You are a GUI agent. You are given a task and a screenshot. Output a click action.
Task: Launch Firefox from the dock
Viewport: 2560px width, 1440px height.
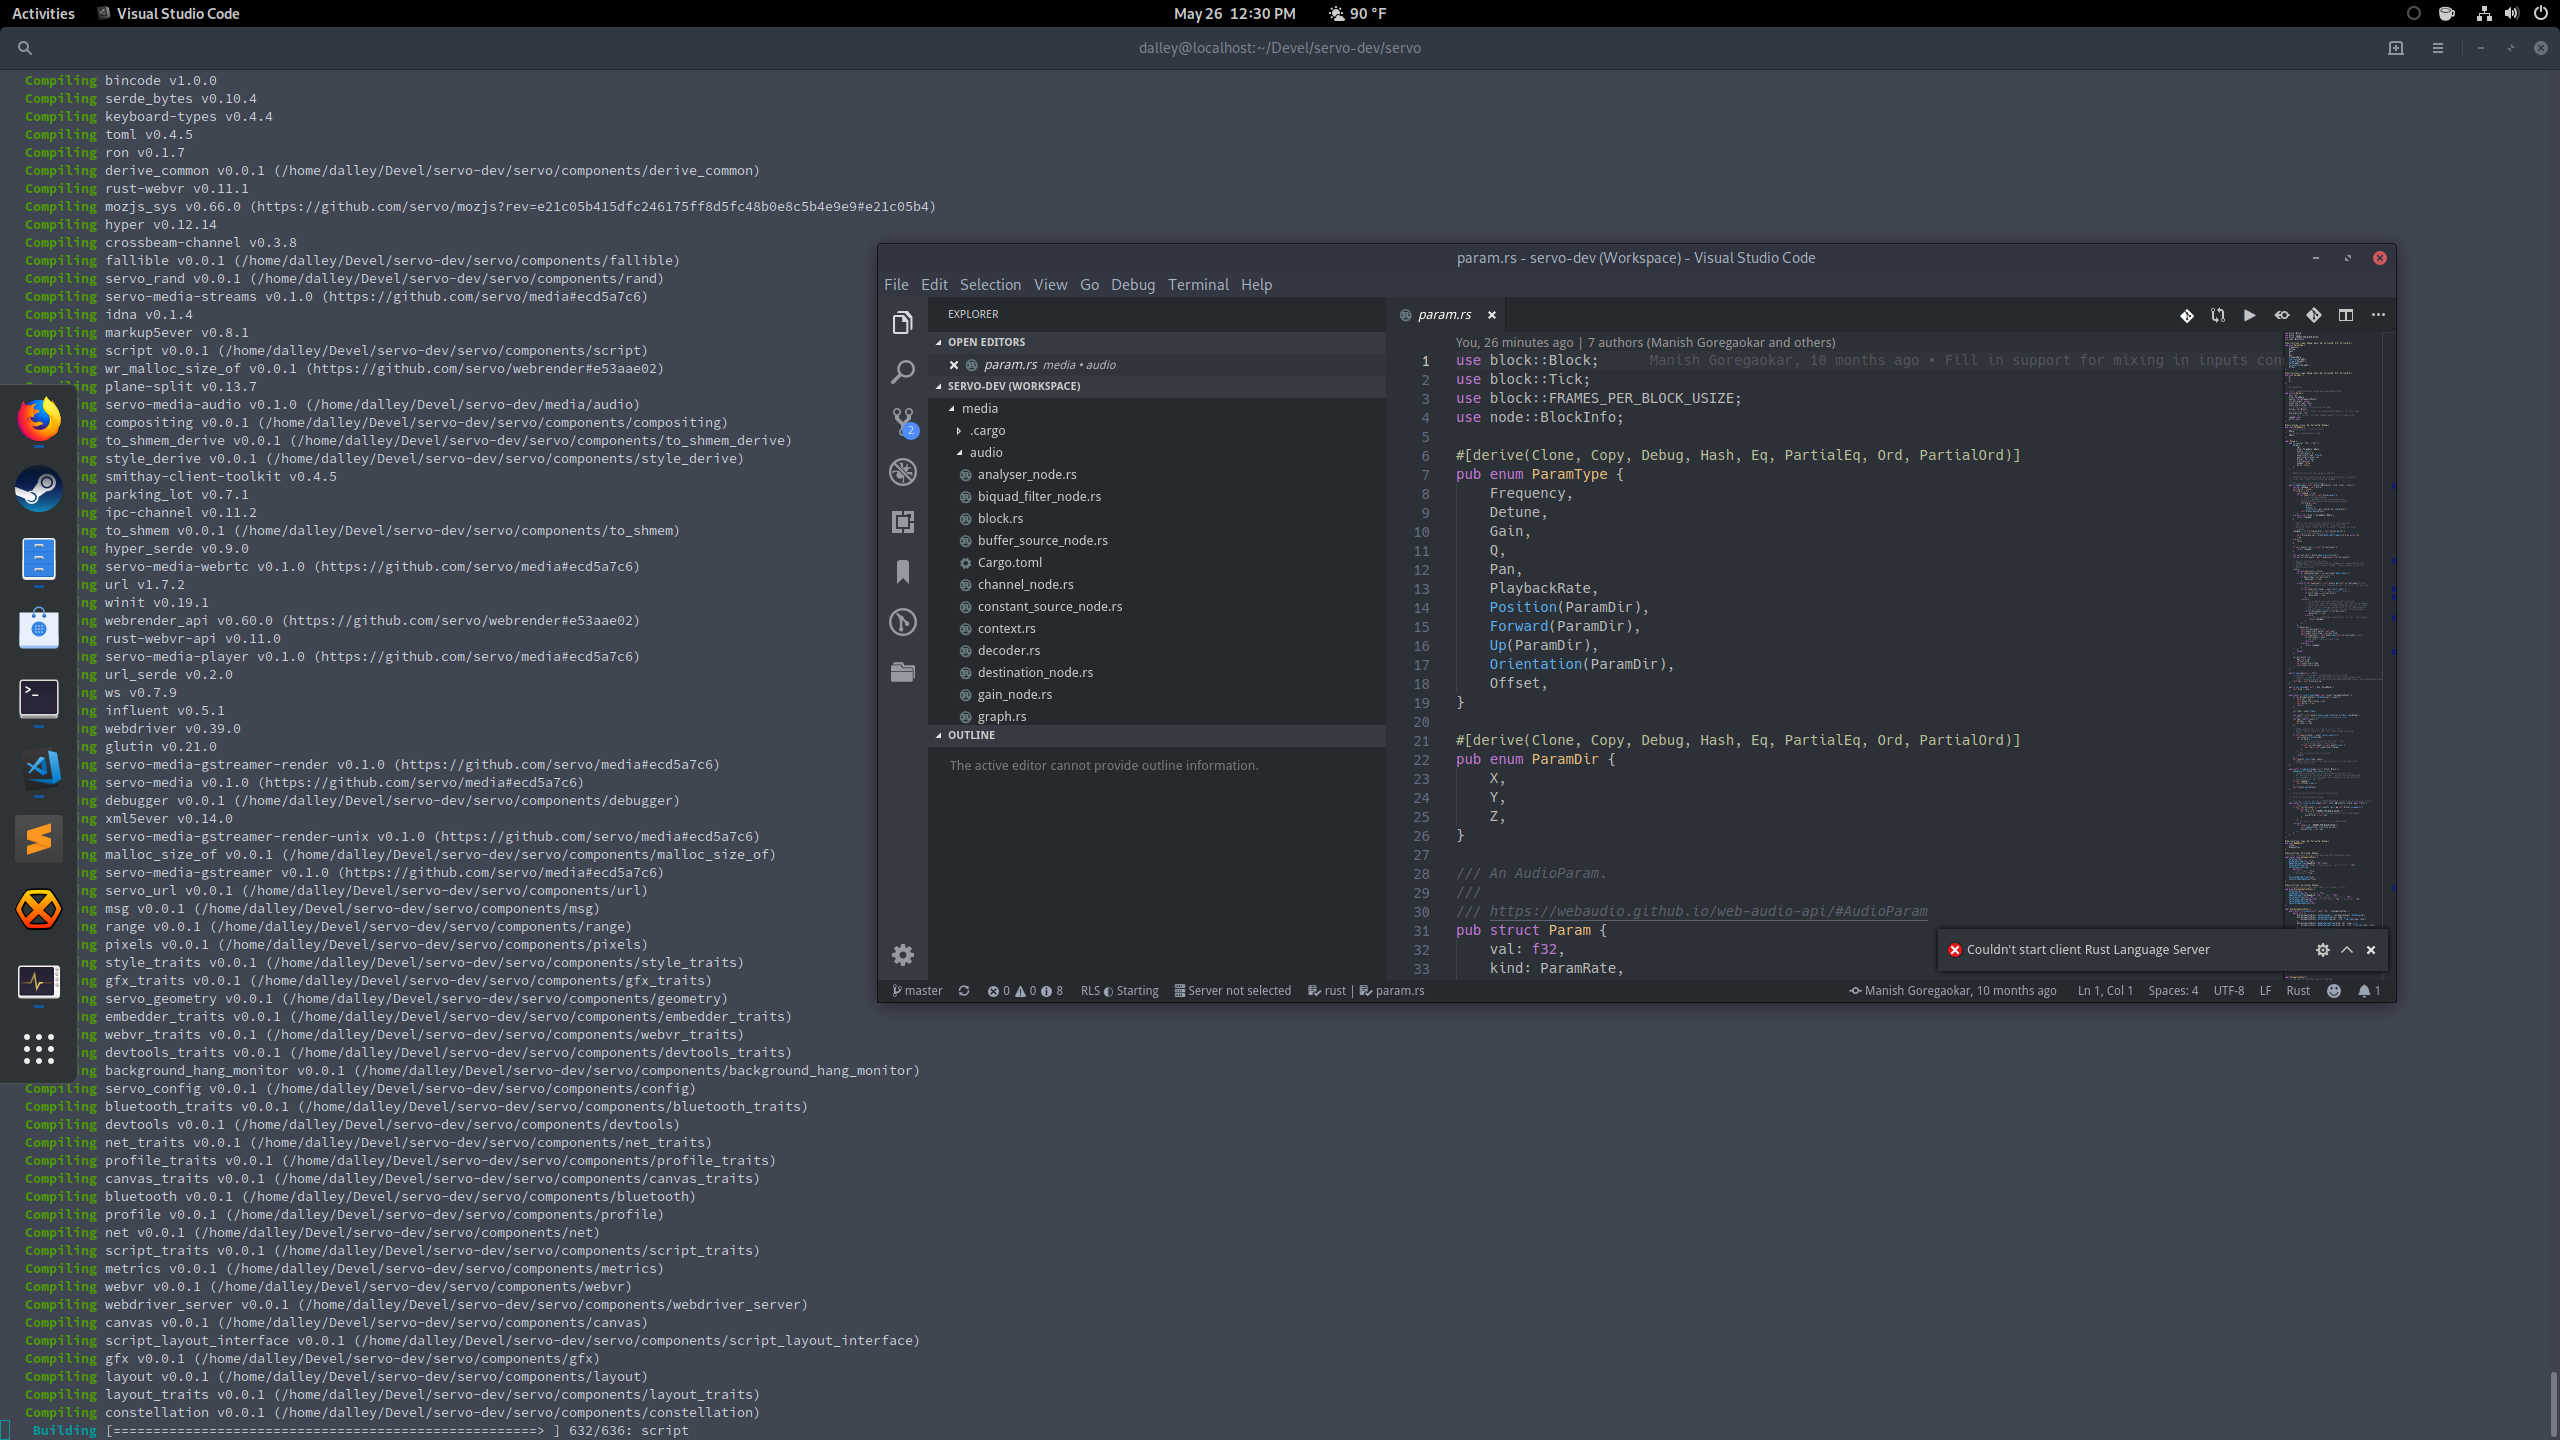coord(38,418)
